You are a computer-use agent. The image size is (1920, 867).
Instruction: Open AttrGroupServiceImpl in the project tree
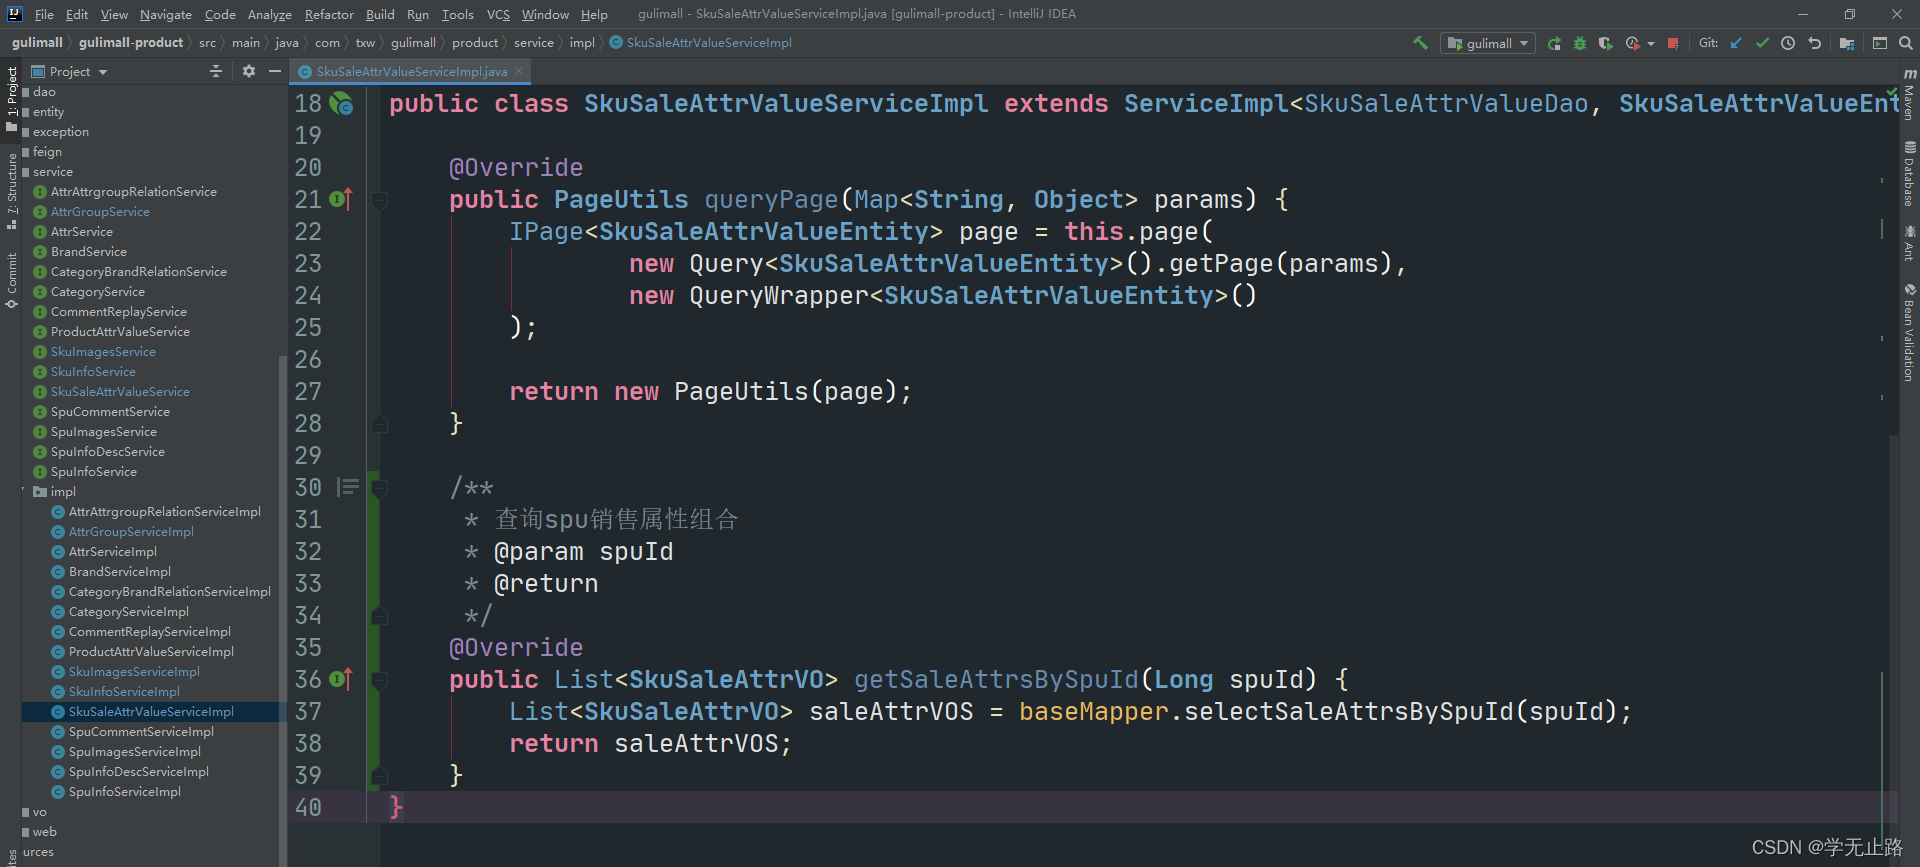pos(130,532)
